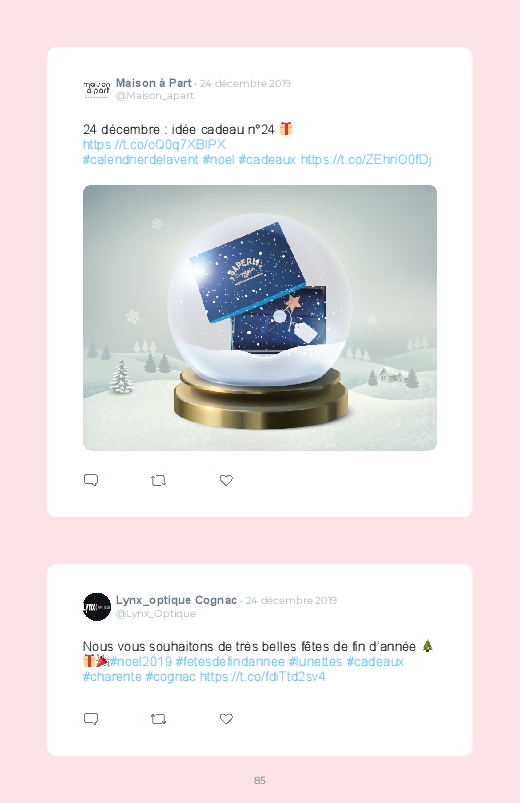Screen dimensions: 520x803
Task: Open link https://t.co/cQ0q7XBIPX
Action: (154, 144)
